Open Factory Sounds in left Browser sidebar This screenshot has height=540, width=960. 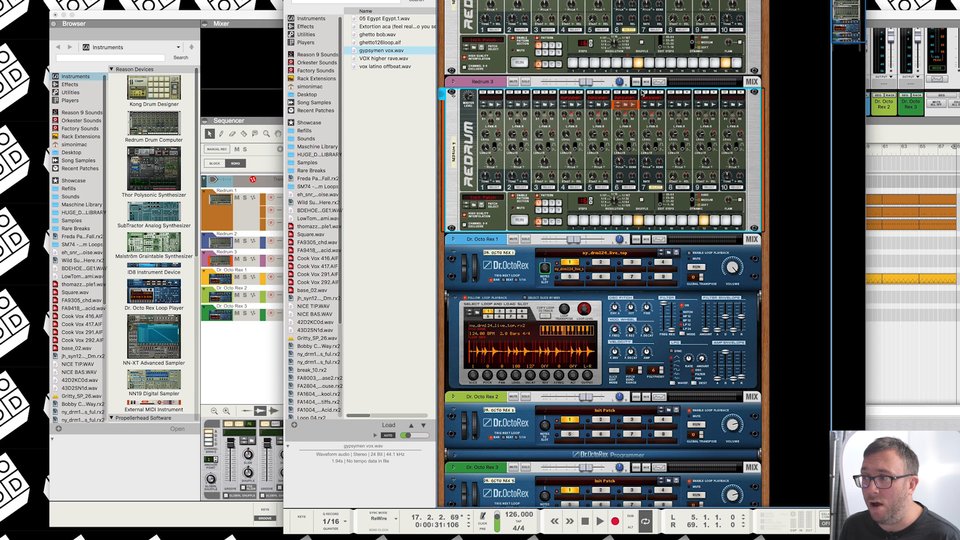pyautogui.click(x=80, y=129)
